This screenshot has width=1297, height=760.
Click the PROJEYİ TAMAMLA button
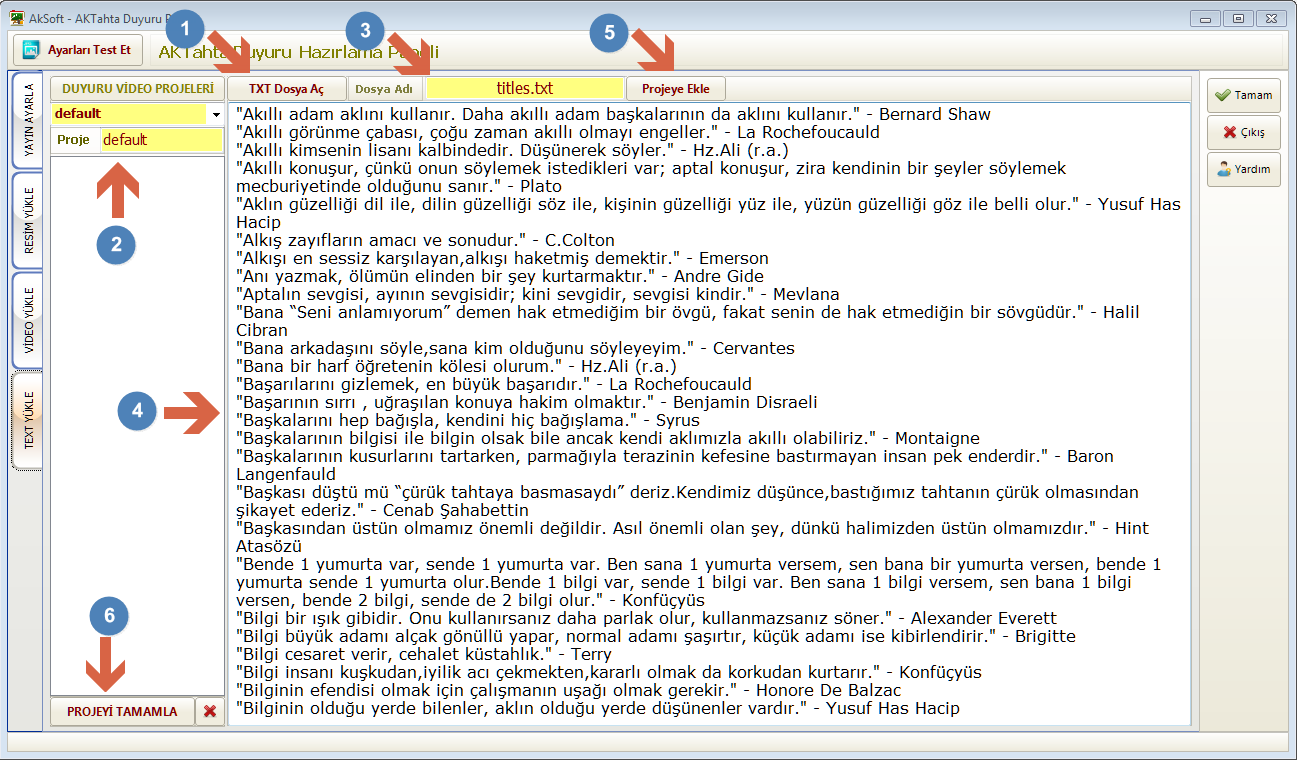(x=122, y=712)
